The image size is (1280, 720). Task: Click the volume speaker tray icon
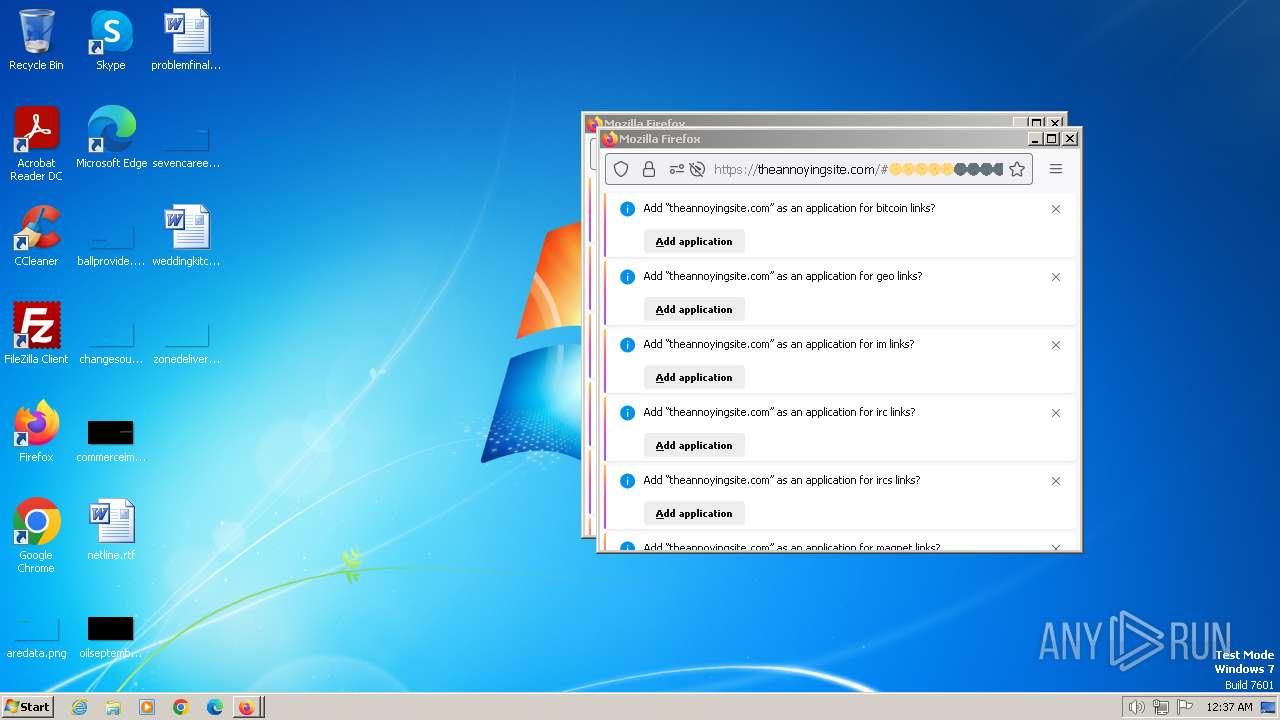click(x=1137, y=707)
